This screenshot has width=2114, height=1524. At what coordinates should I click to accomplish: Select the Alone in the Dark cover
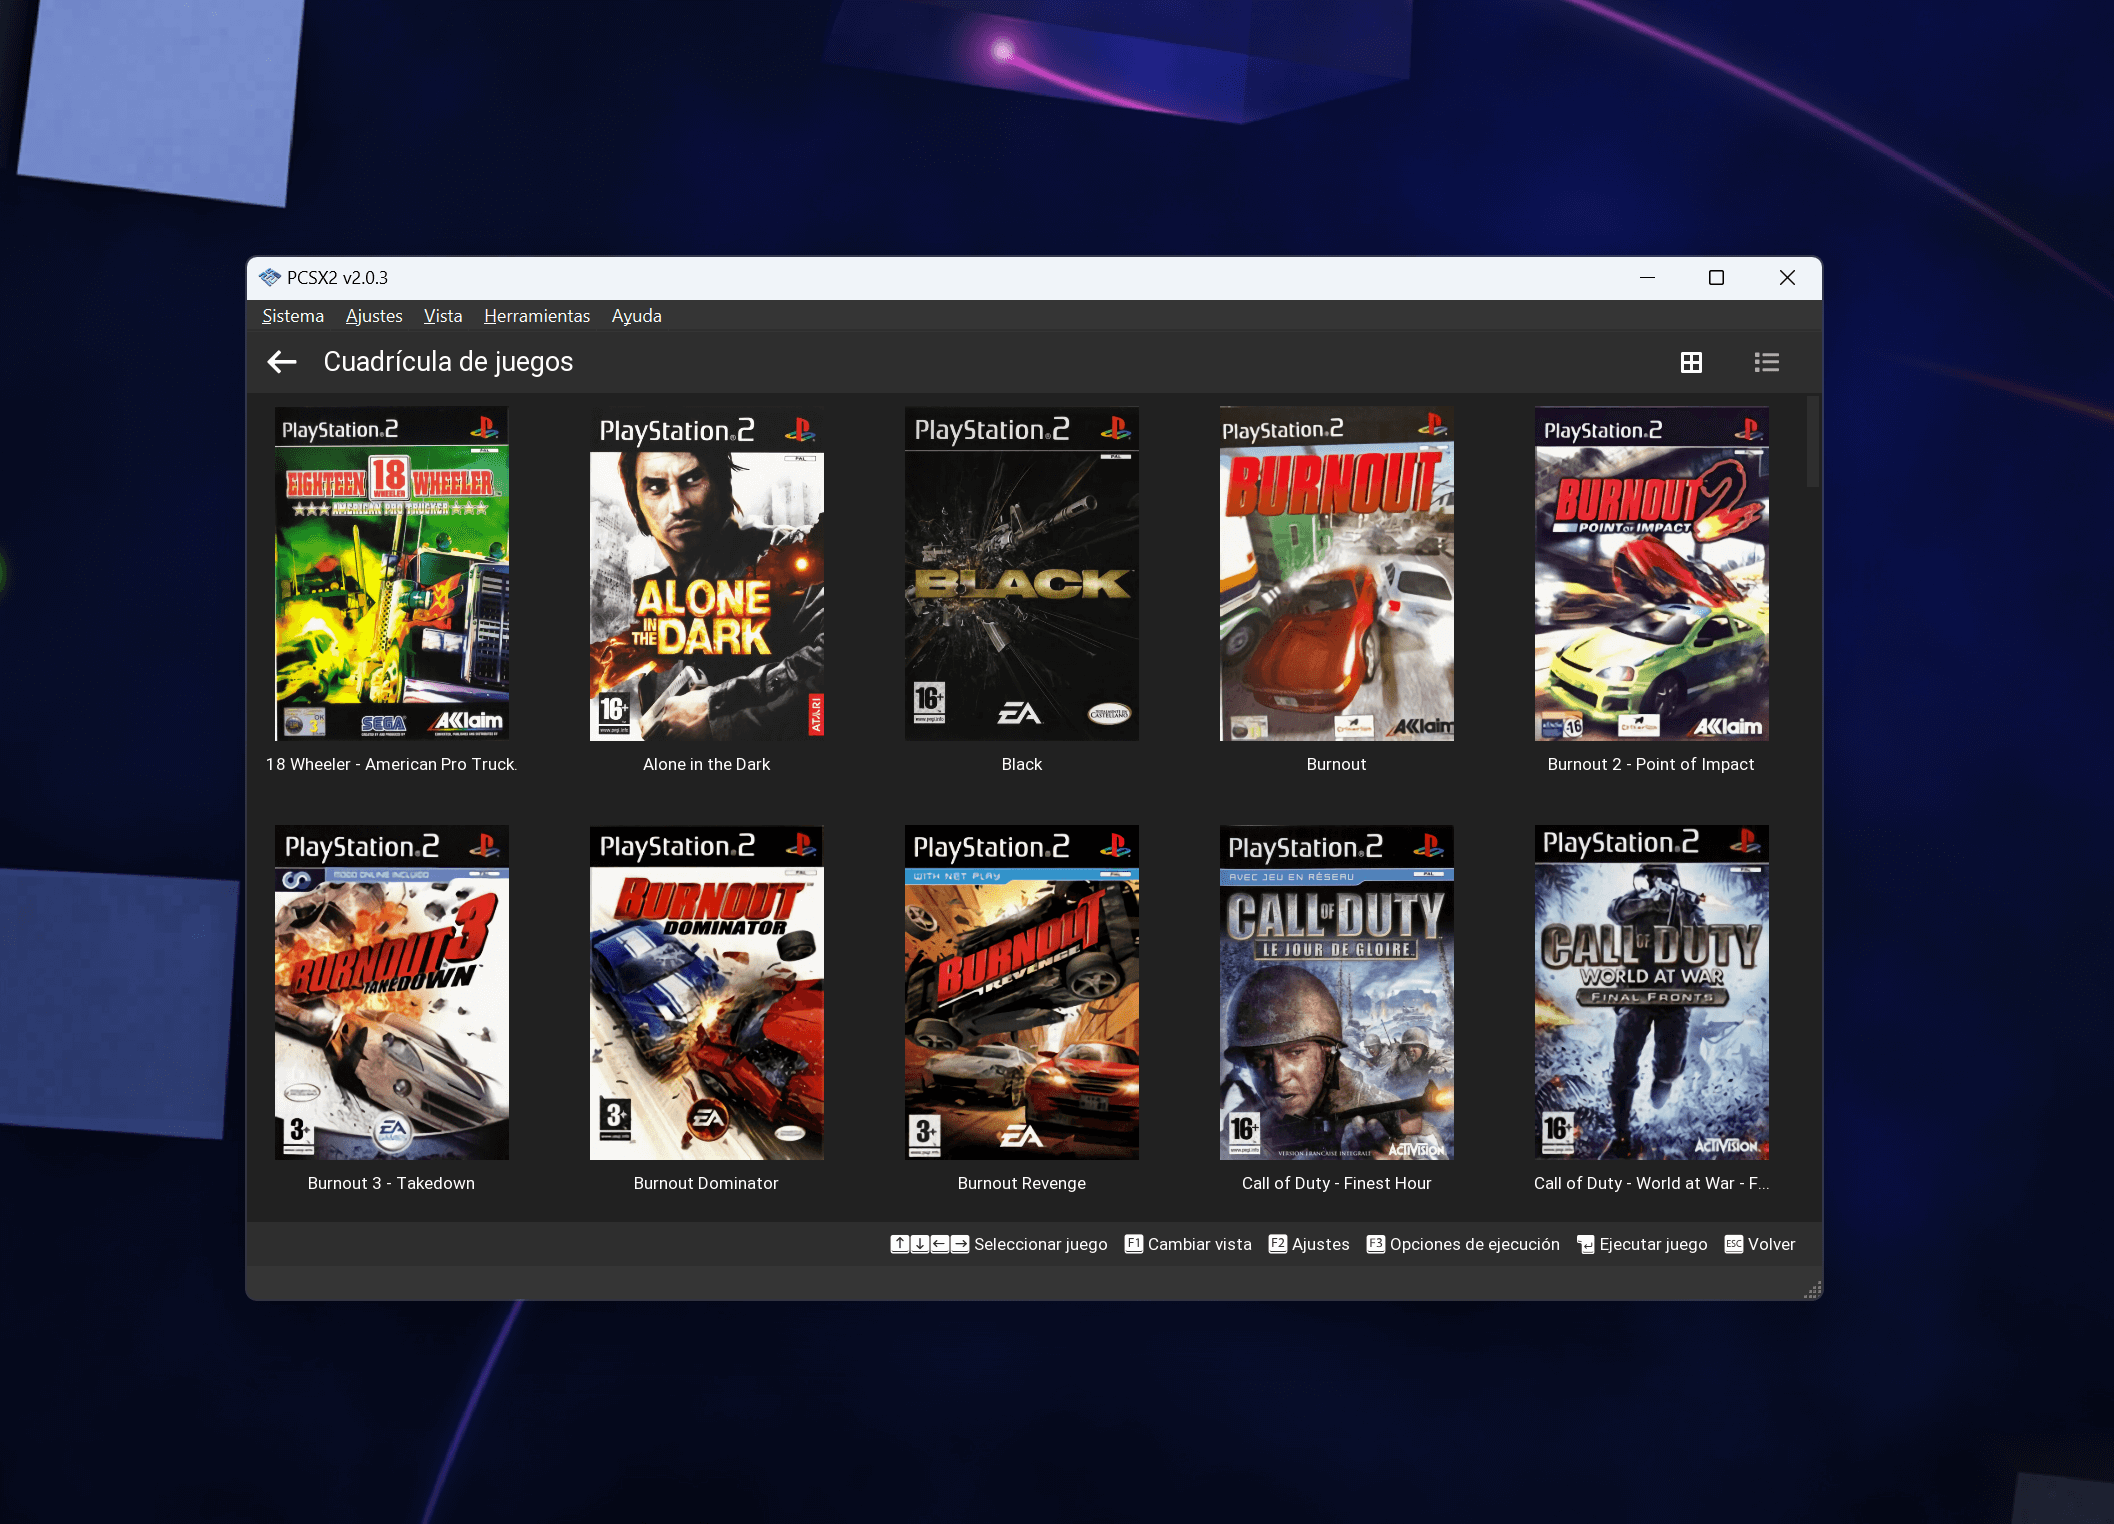[x=706, y=574]
